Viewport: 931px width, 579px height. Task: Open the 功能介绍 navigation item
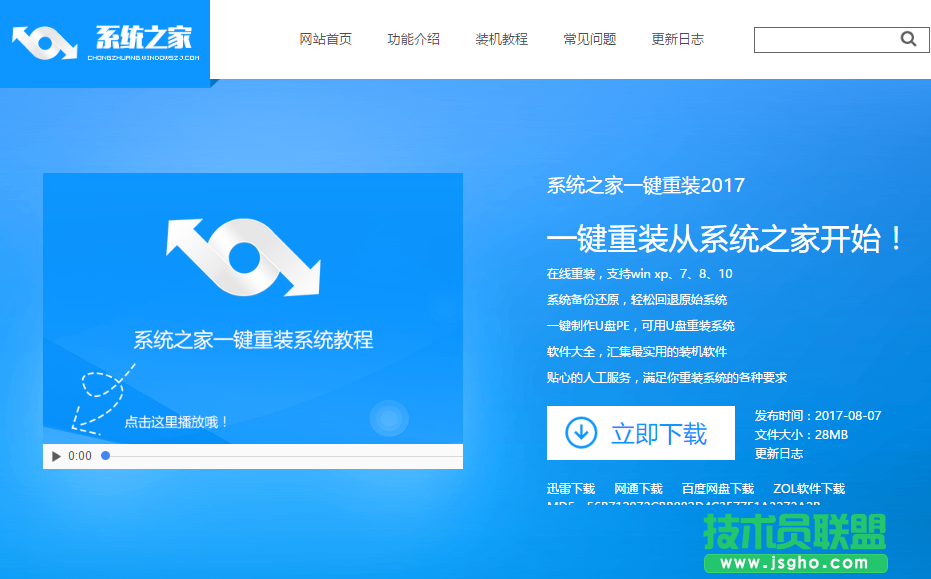(414, 39)
